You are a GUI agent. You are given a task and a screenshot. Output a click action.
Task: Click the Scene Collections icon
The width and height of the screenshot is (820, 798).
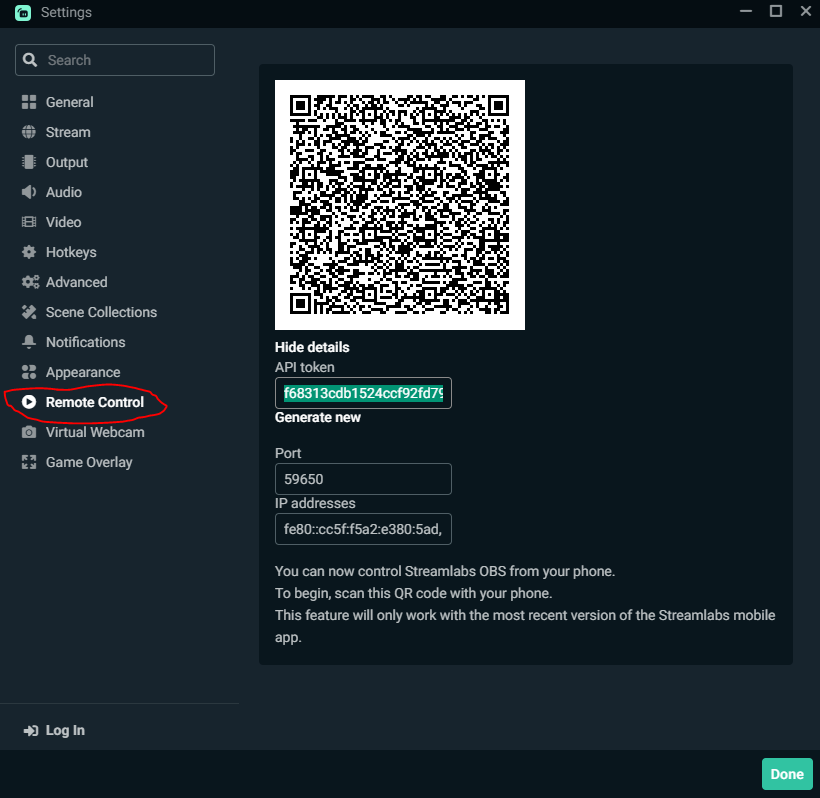29,312
